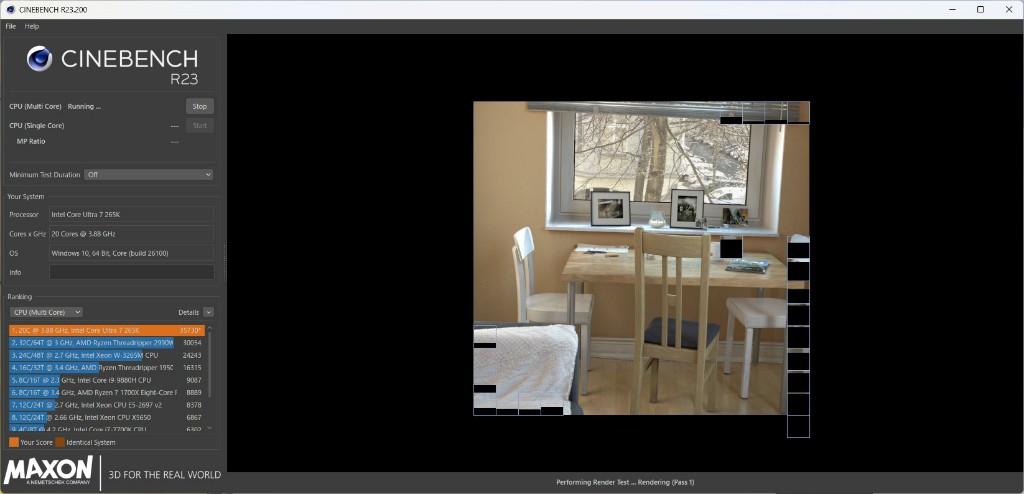This screenshot has height=494, width=1024.
Task: Maximize the Cinebench window
Action: point(980,9)
